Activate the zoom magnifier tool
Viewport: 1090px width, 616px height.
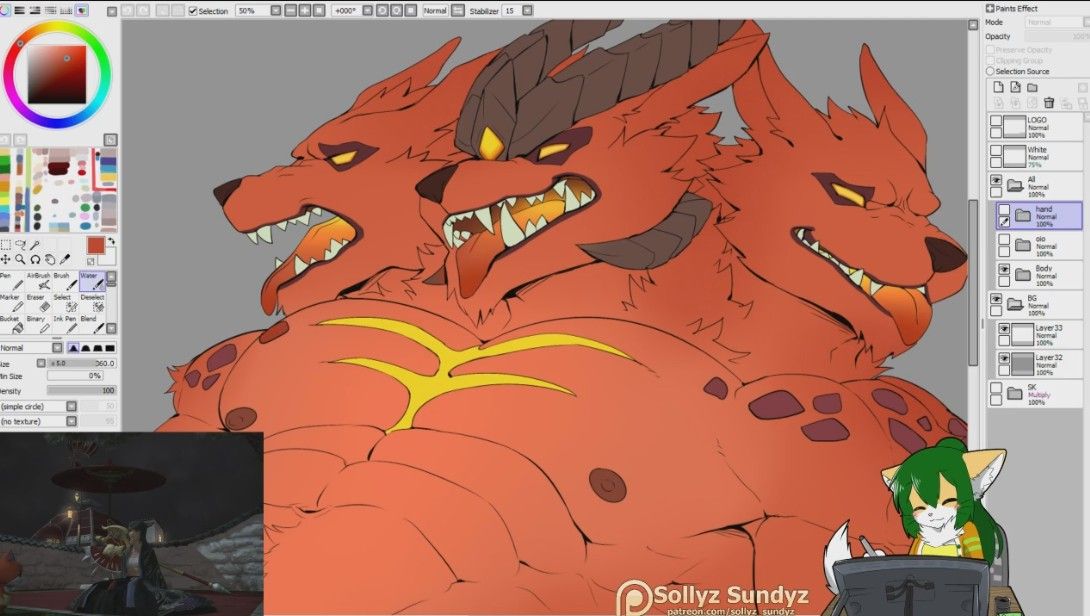click(20, 259)
